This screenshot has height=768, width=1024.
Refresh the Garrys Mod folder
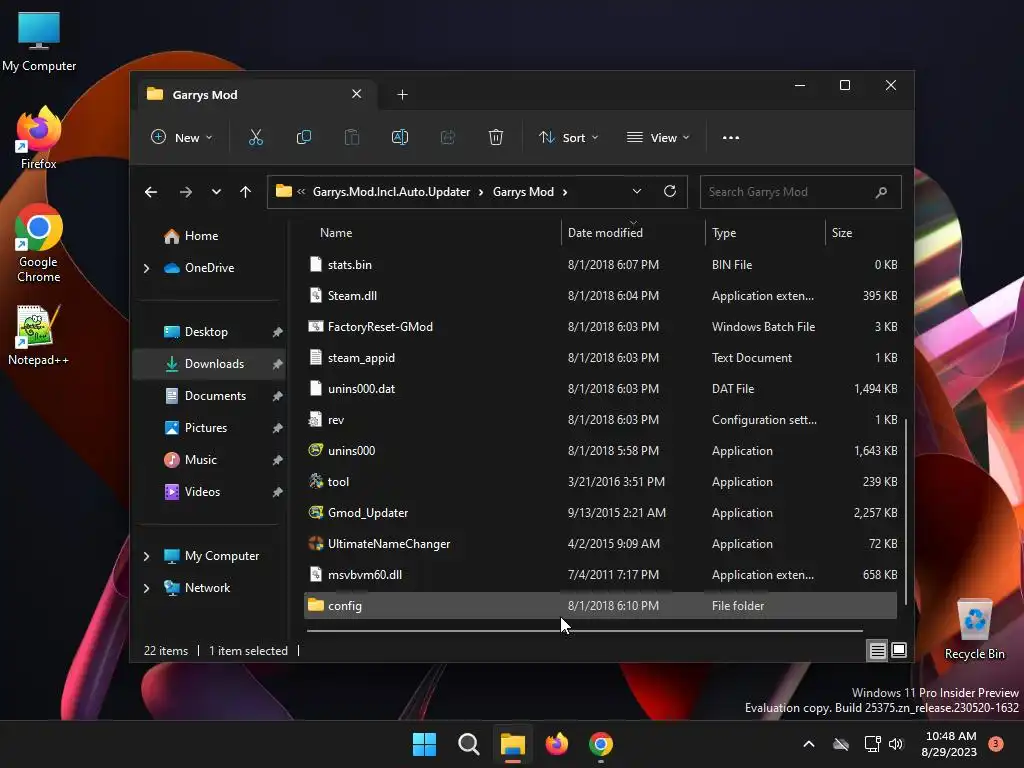[669, 191]
